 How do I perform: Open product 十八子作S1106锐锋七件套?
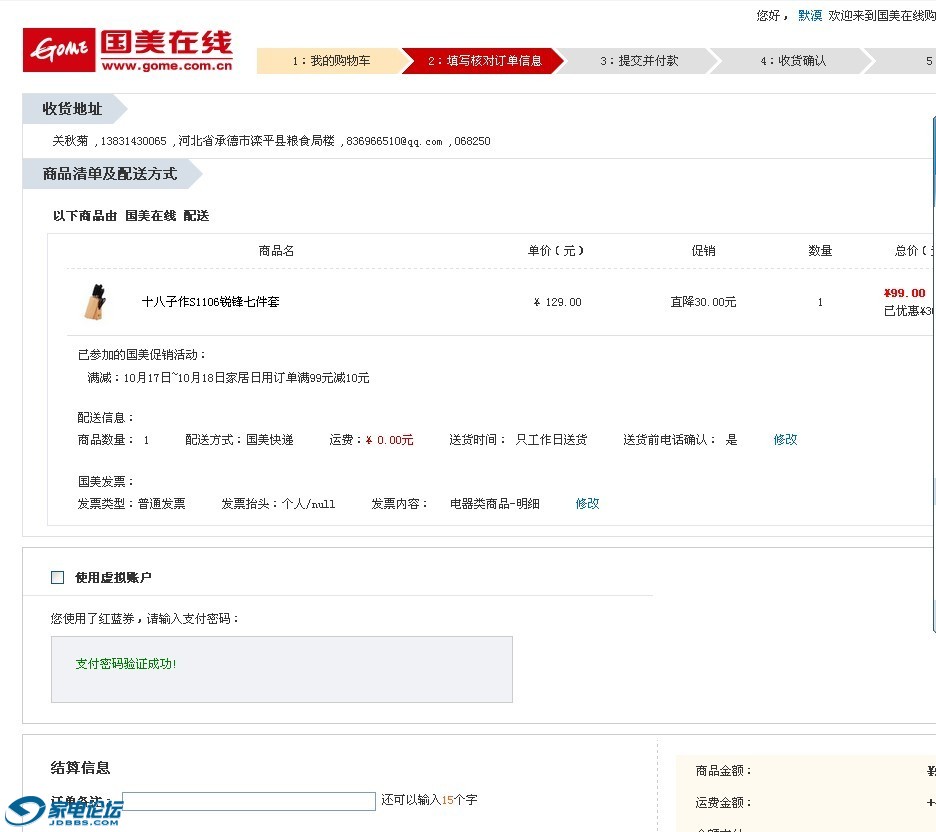[x=210, y=302]
